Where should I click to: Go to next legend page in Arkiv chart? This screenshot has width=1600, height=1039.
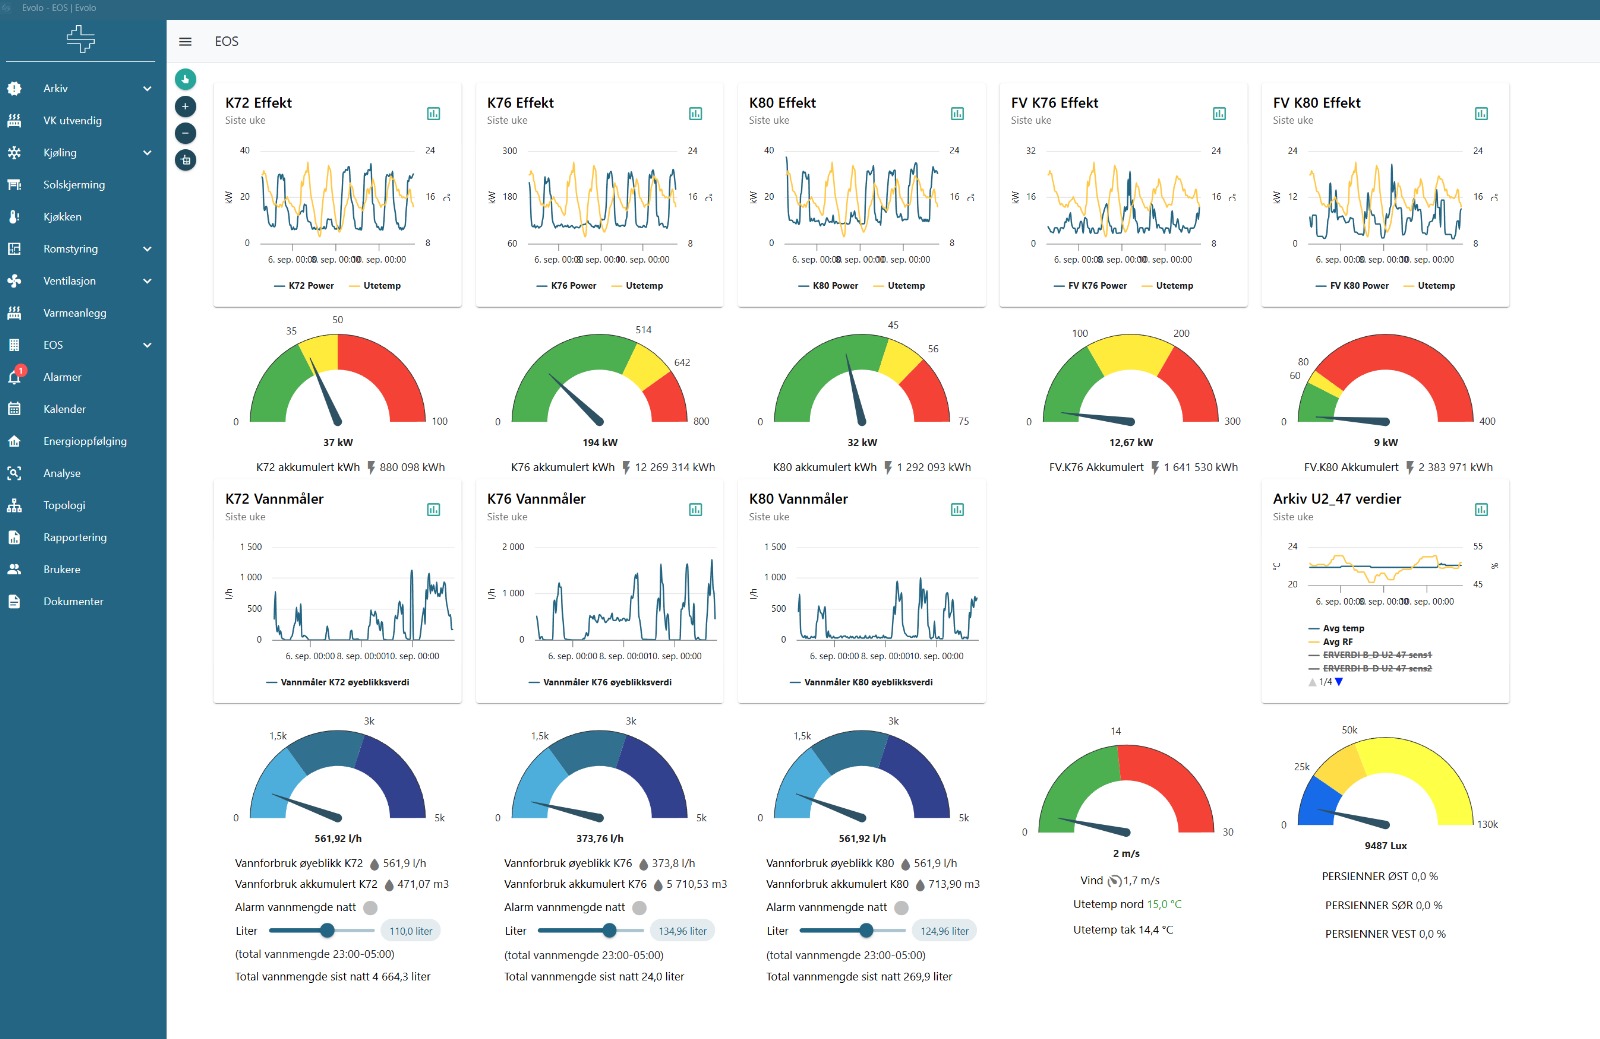click(x=1339, y=682)
